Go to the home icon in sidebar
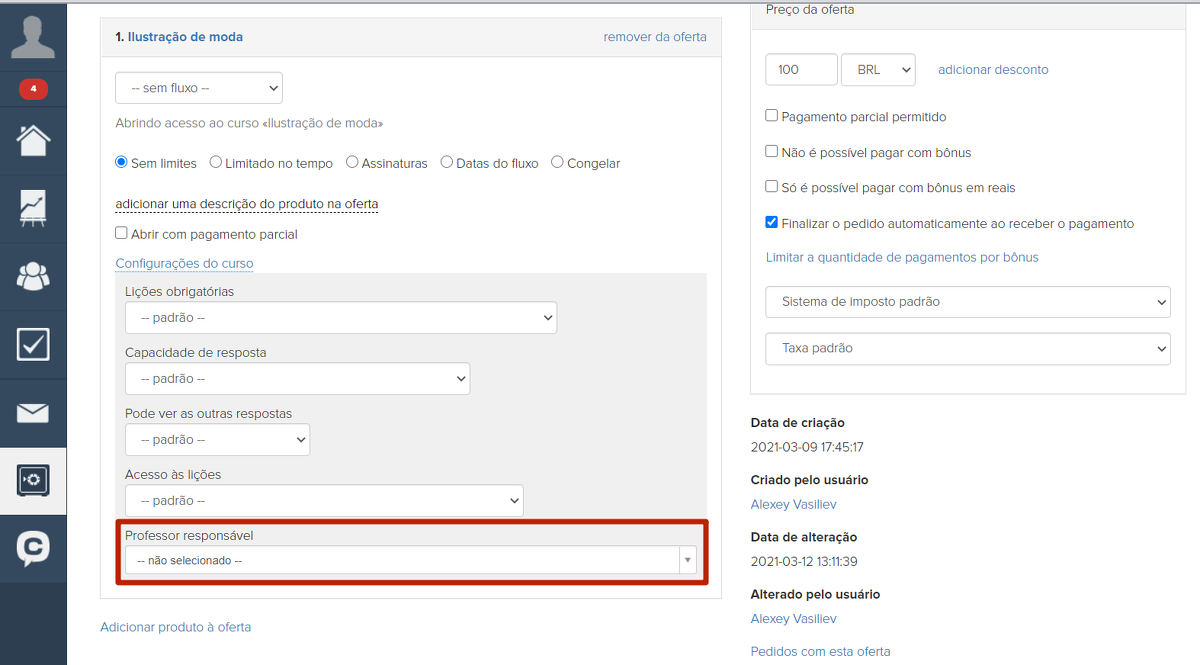 click(x=33, y=141)
